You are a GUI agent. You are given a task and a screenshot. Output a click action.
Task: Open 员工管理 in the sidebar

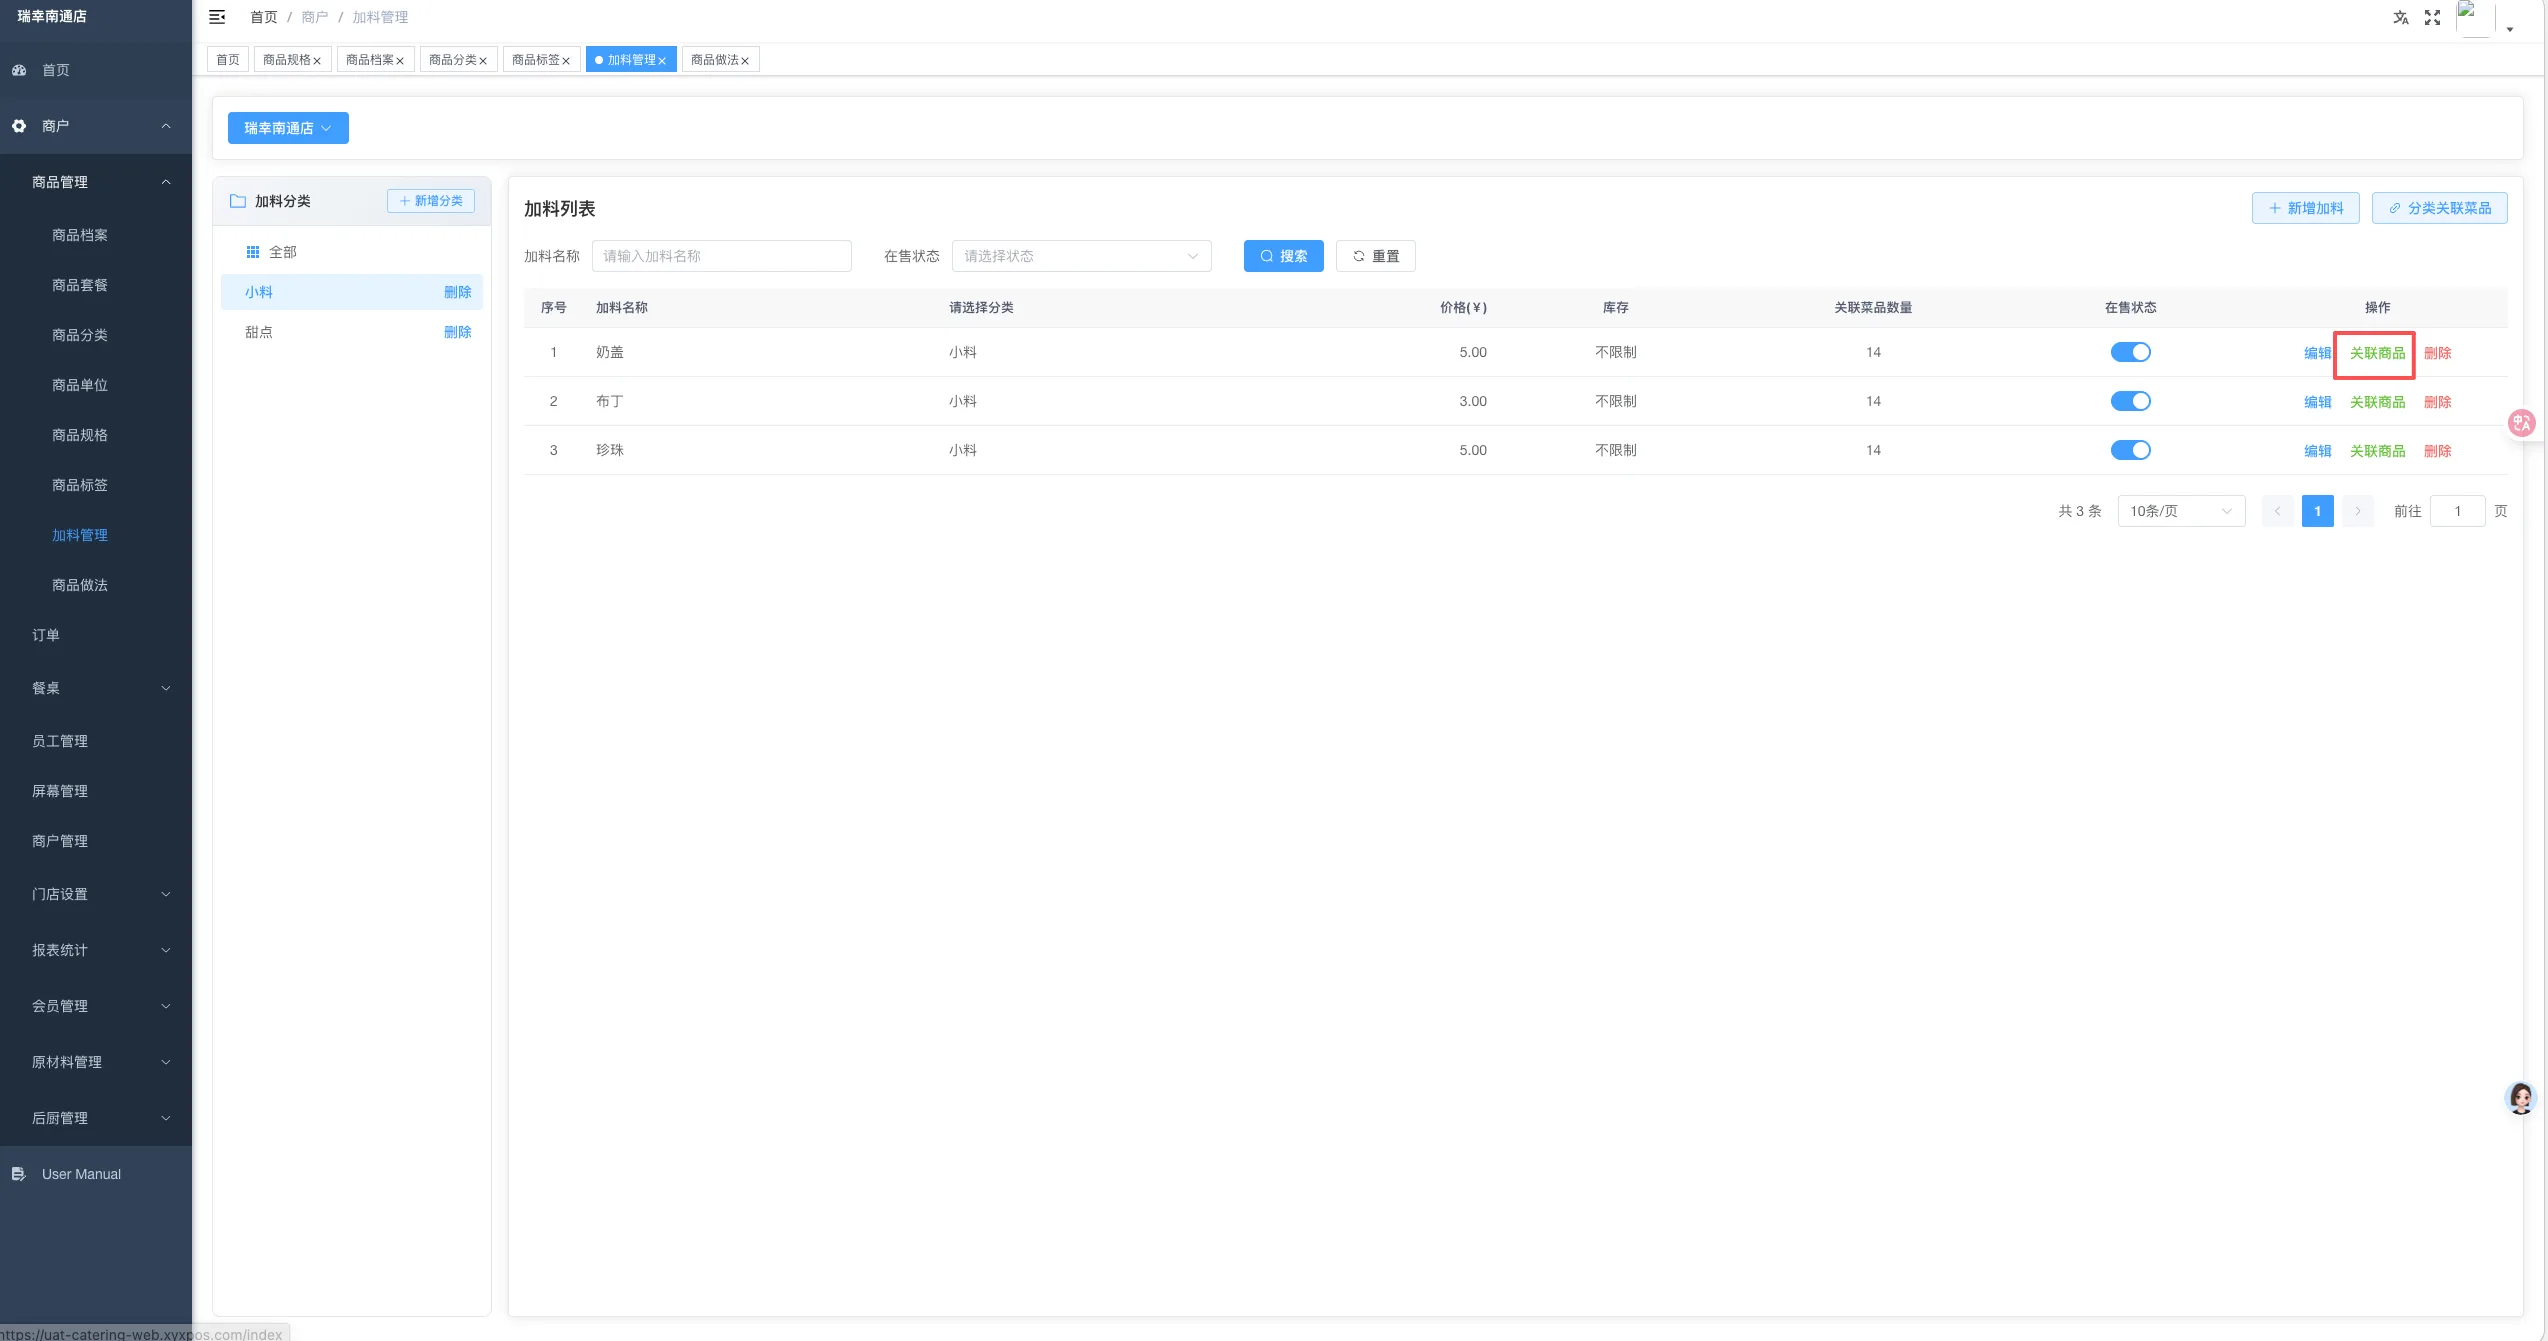click(60, 741)
